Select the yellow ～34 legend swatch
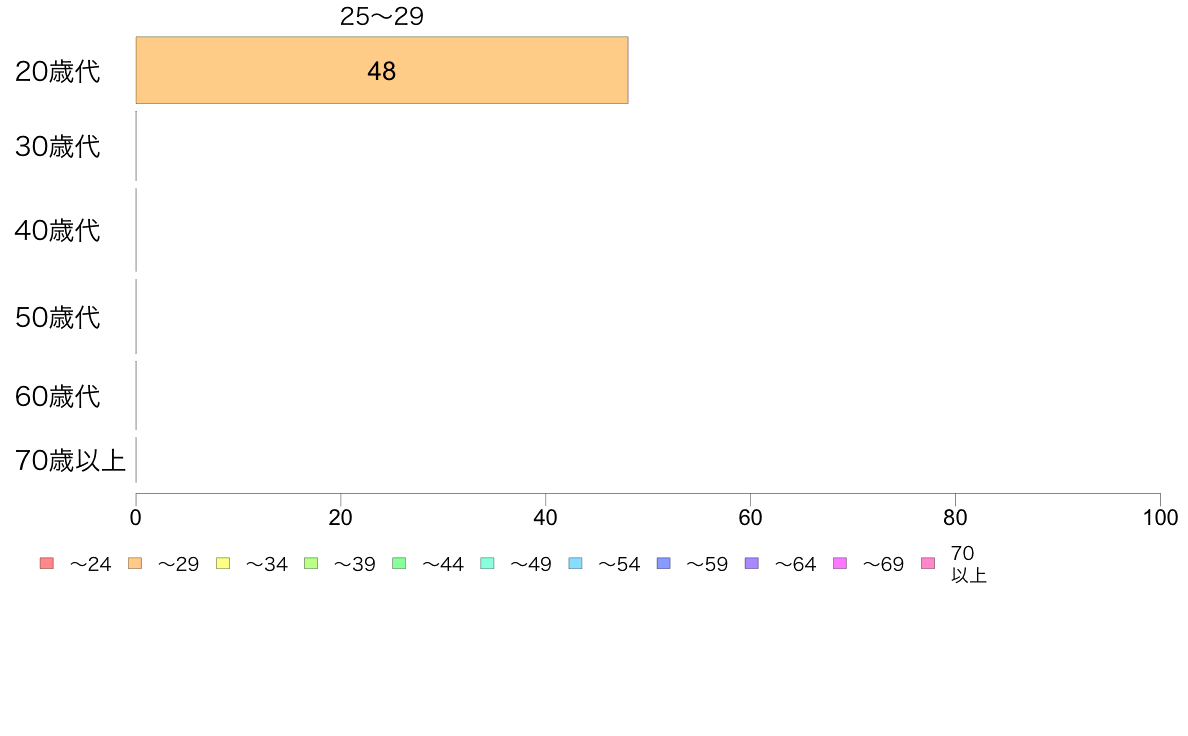The width and height of the screenshot is (1188, 736). 223,563
